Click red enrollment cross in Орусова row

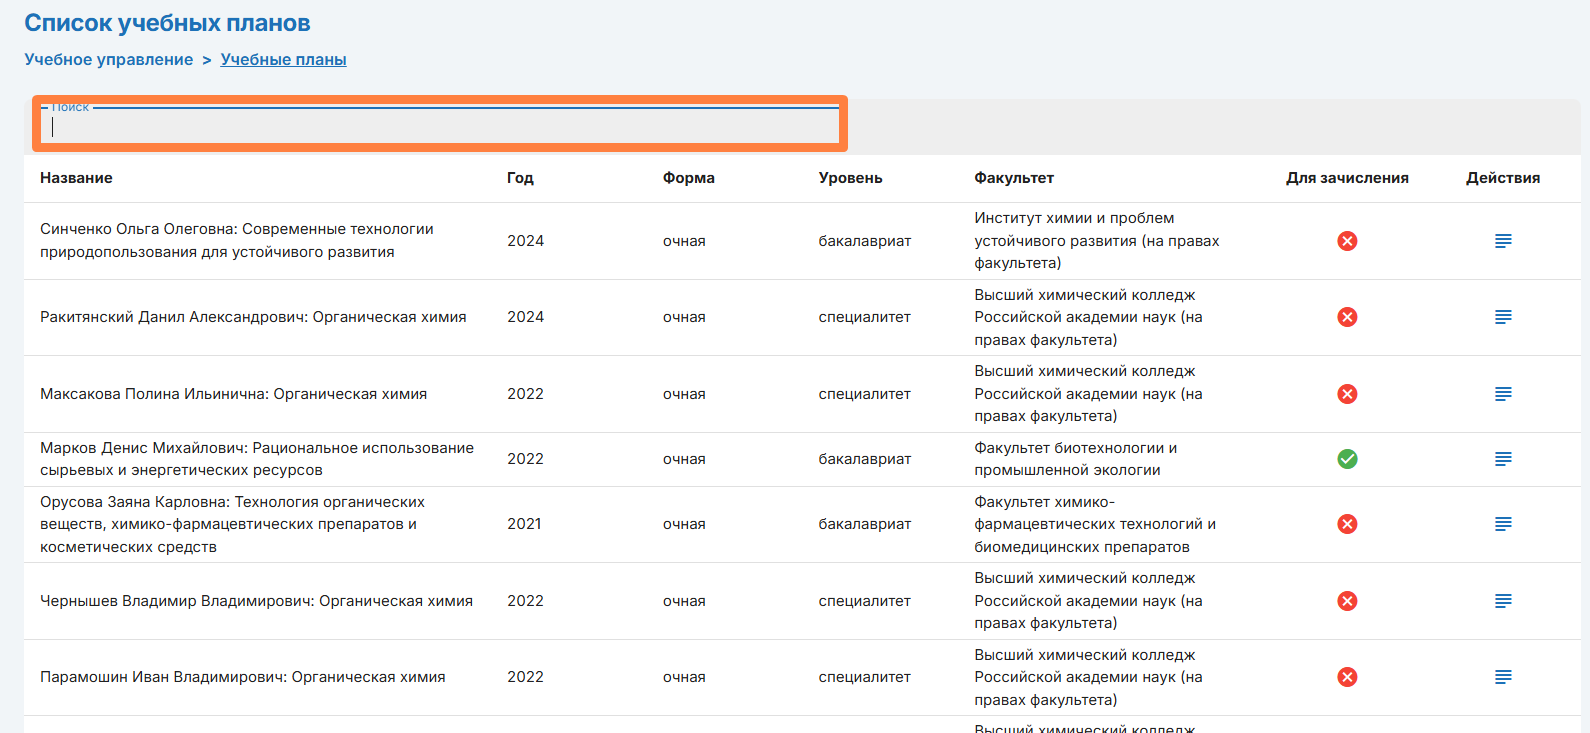click(1347, 524)
